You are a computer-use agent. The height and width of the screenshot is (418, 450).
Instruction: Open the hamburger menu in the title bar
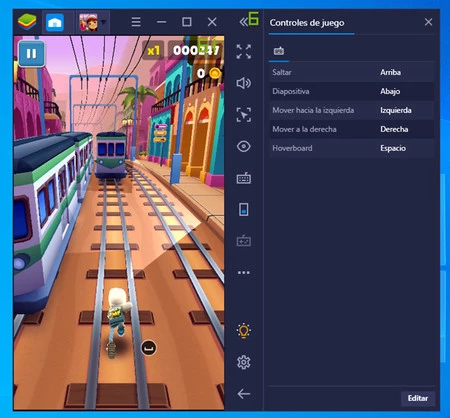[x=136, y=22]
